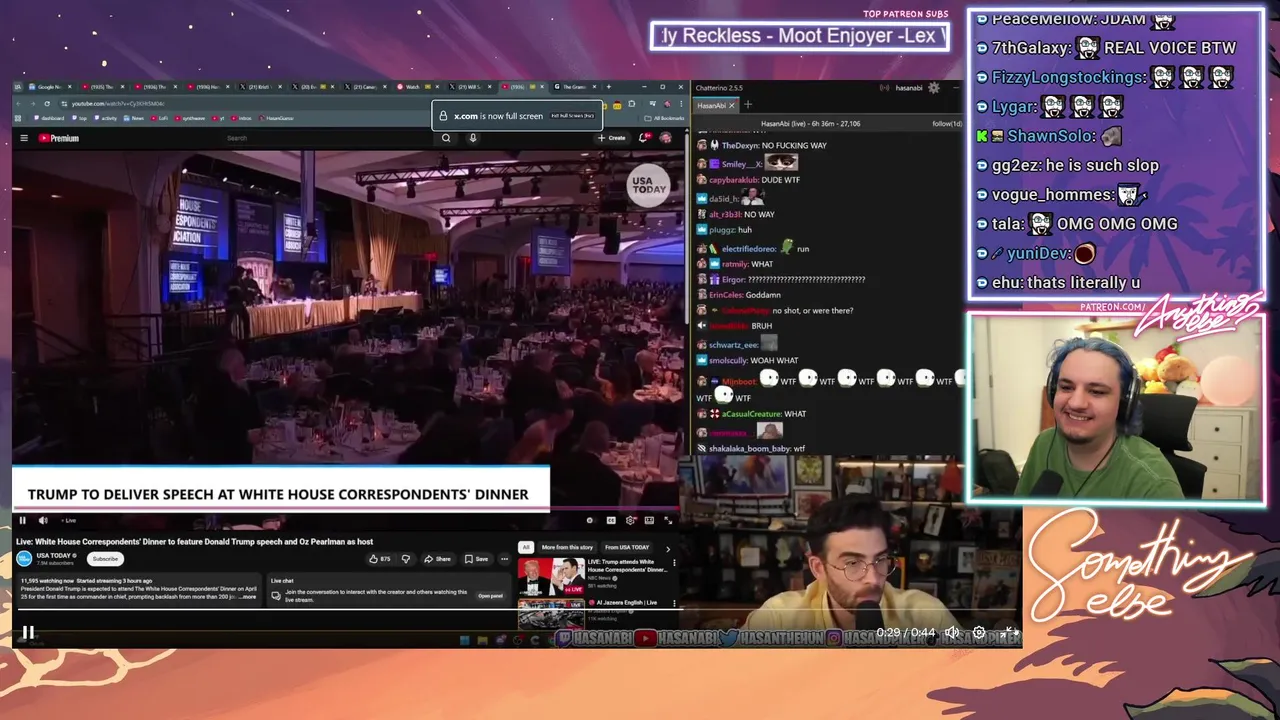Click YouTube search magnifier button
This screenshot has height=720, width=1280.
pos(446,138)
